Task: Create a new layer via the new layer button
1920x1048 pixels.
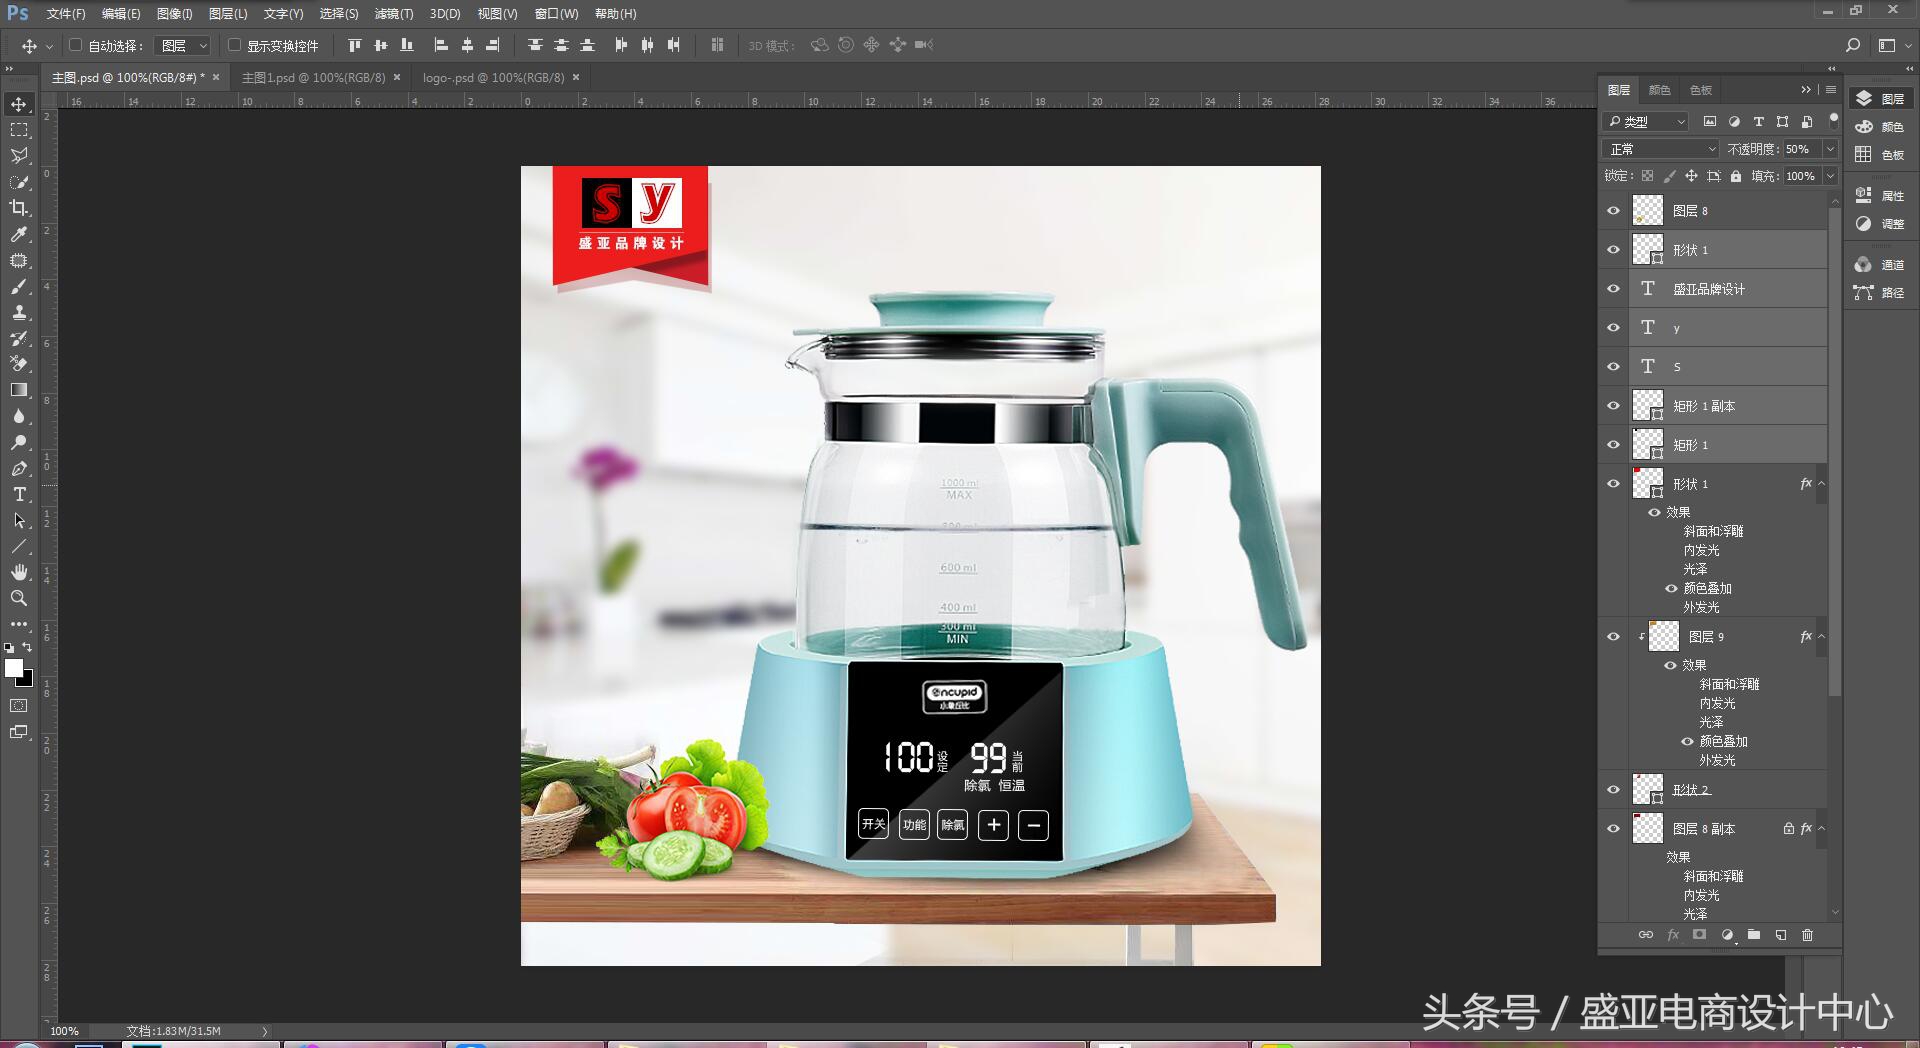Action: pyautogui.click(x=1781, y=935)
